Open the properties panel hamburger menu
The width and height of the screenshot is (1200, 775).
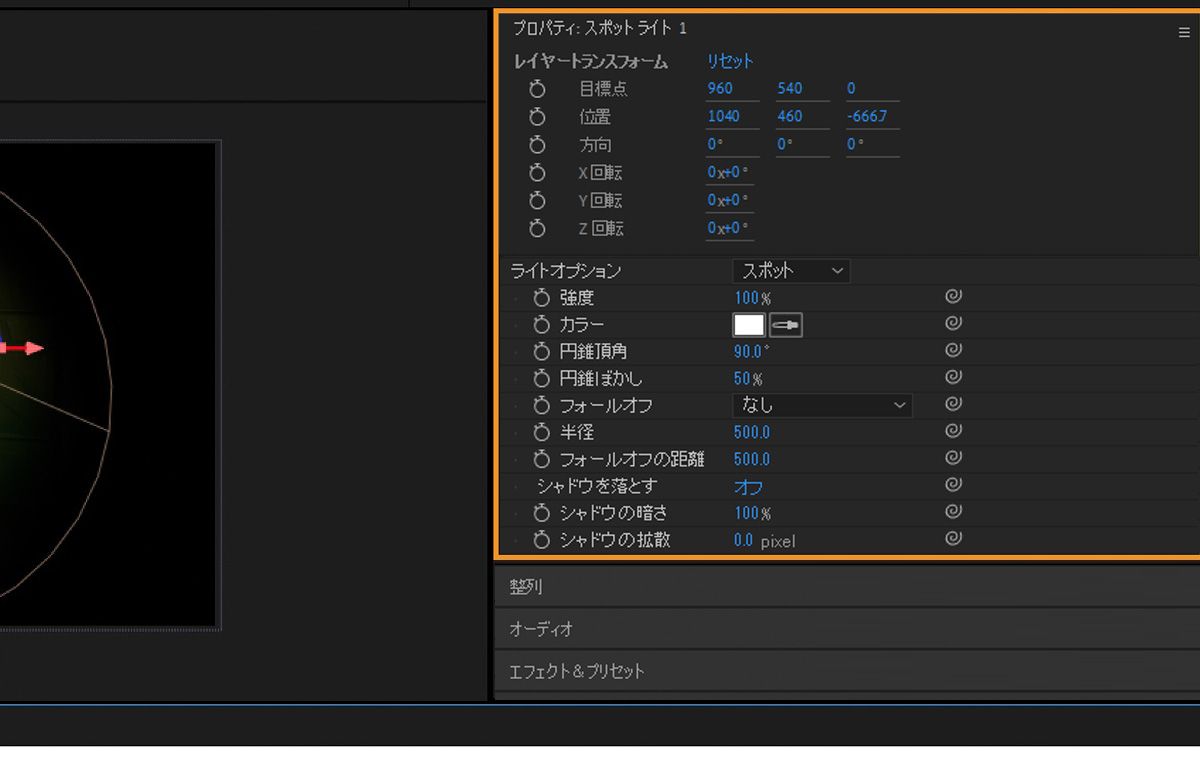(1184, 31)
